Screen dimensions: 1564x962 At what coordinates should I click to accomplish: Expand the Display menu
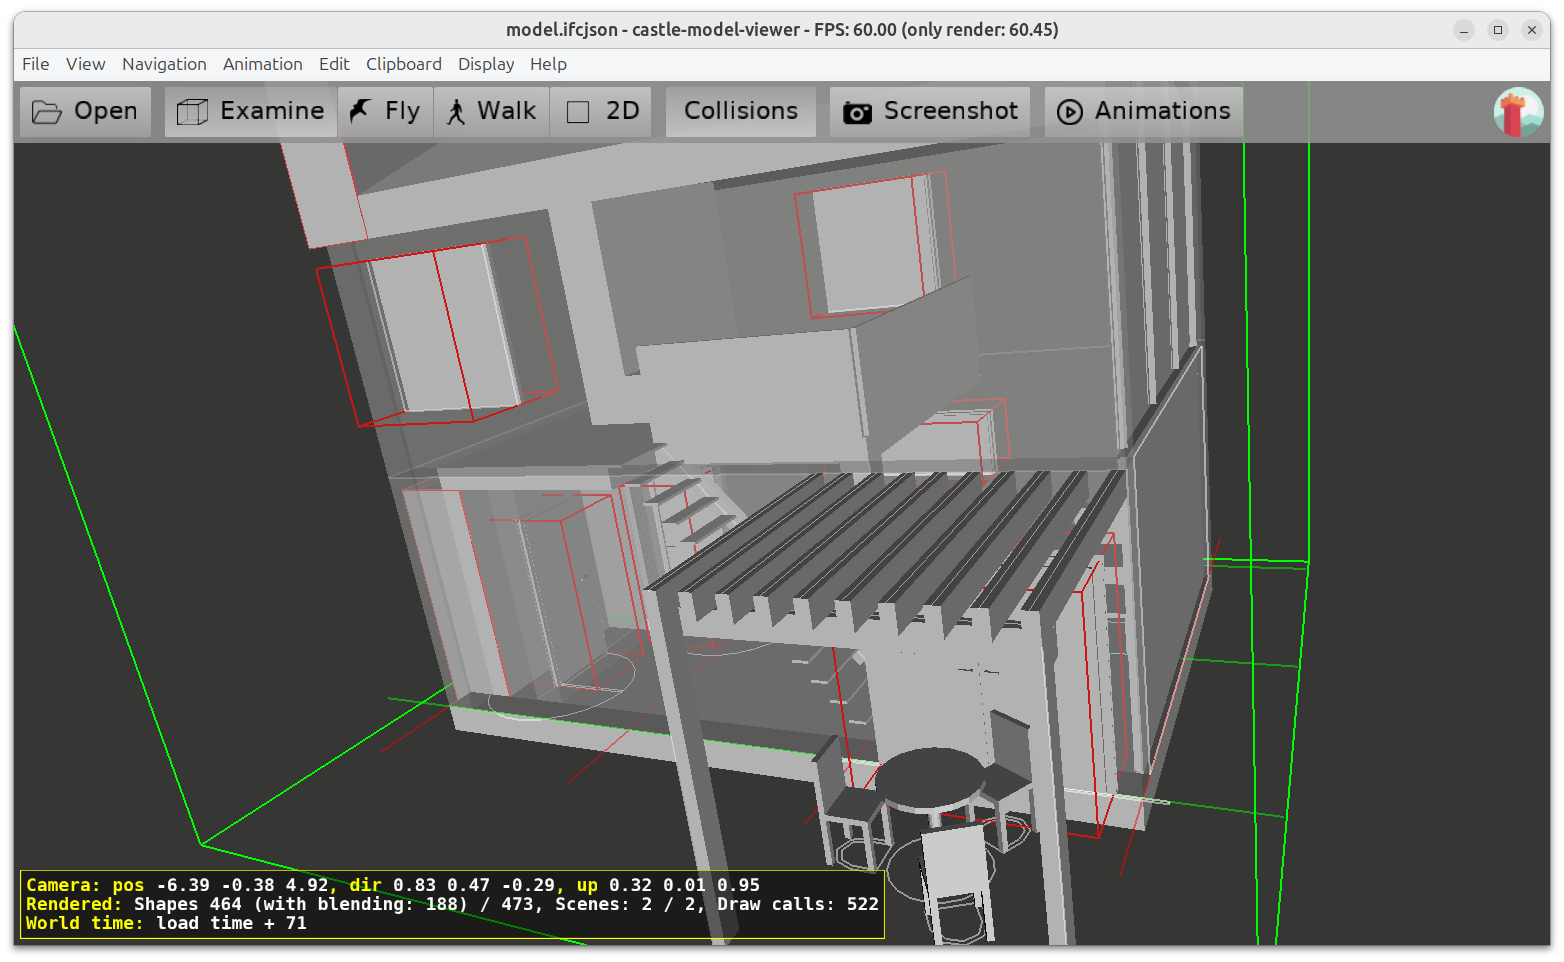coord(486,64)
